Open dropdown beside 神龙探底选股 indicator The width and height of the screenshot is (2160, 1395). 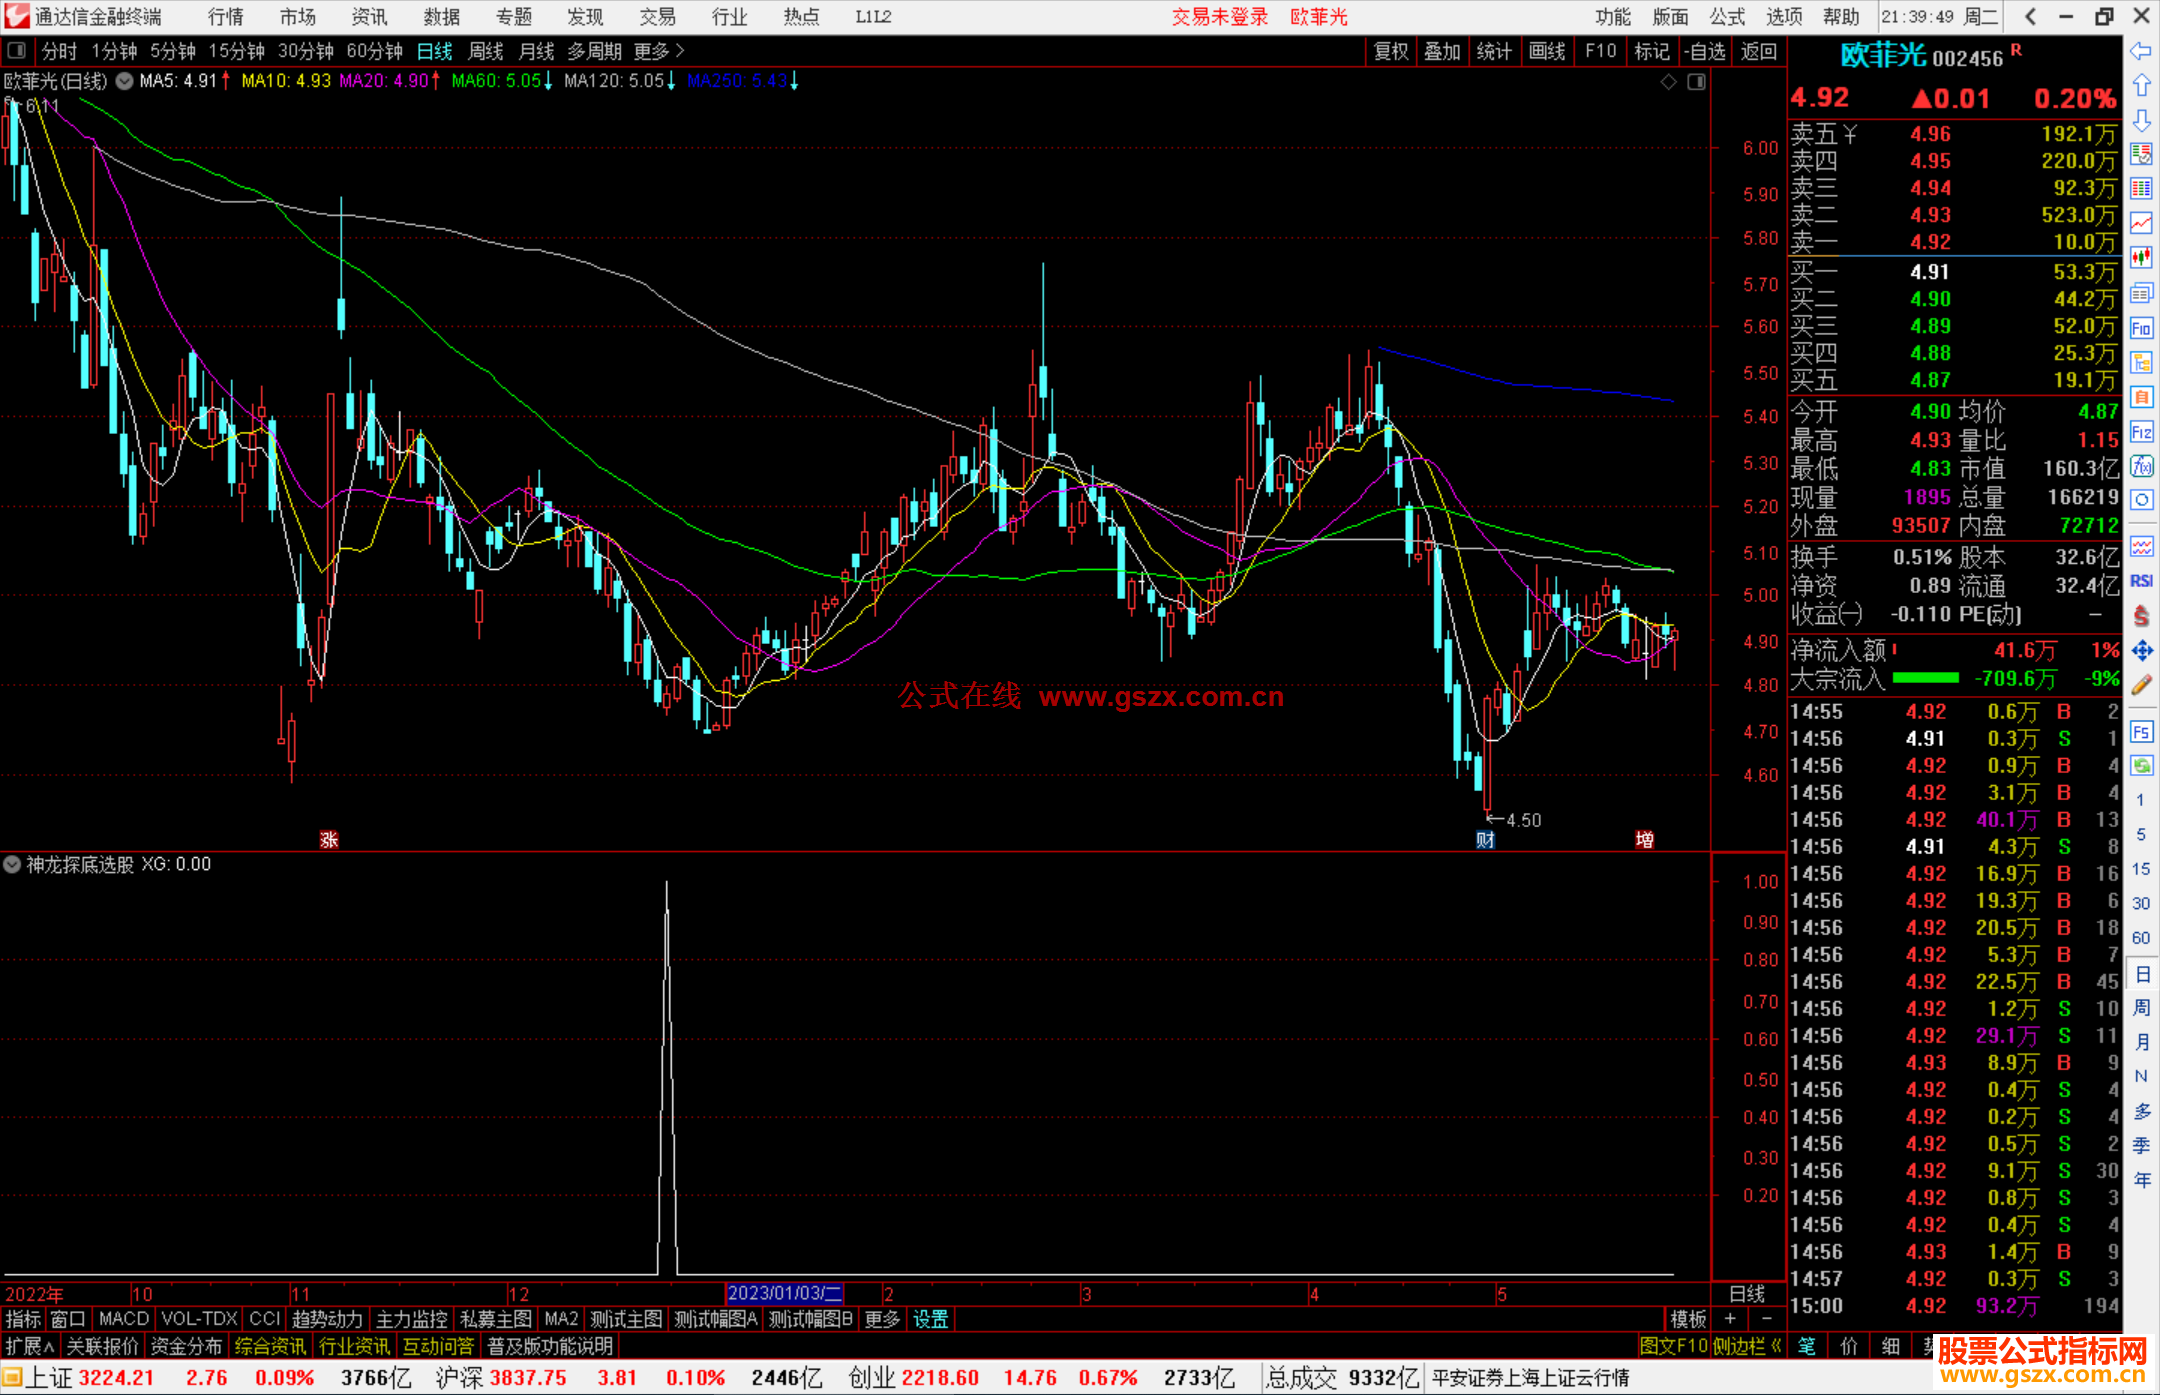tap(12, 864)
